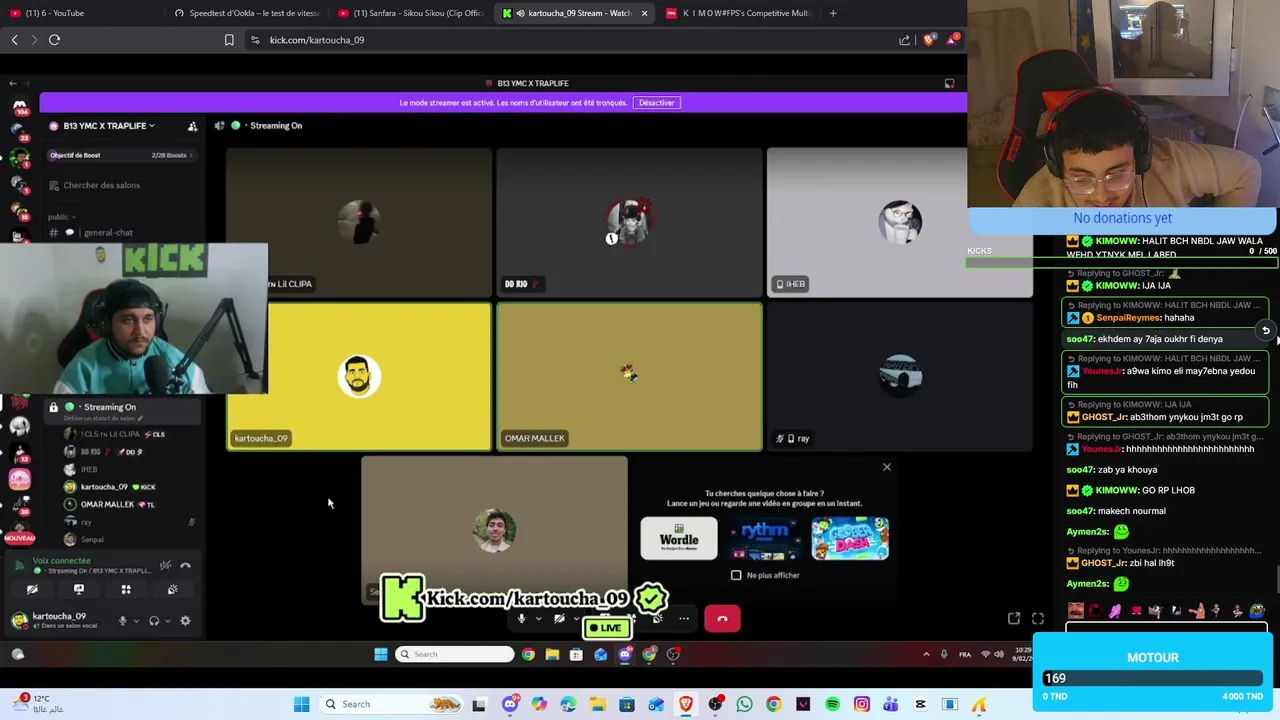Pop out the call window

click(x=1013, y=619)
